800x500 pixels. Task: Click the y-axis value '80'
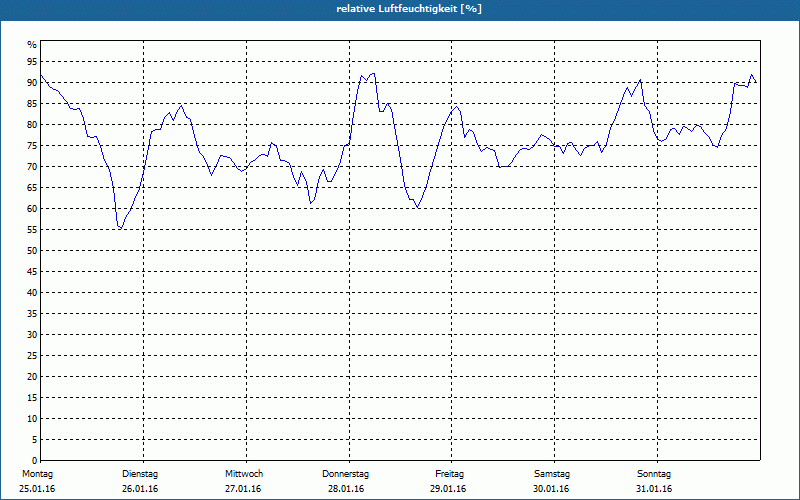[x=32, y=124]
